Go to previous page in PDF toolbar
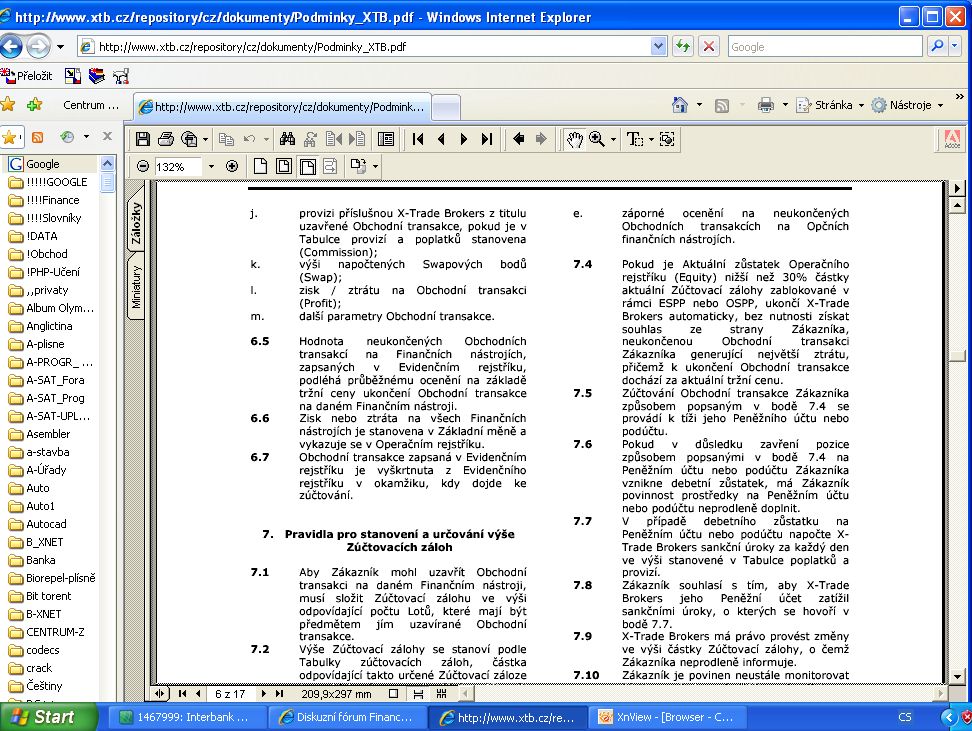The image size is (972, 731). click(x=441, y=139)
